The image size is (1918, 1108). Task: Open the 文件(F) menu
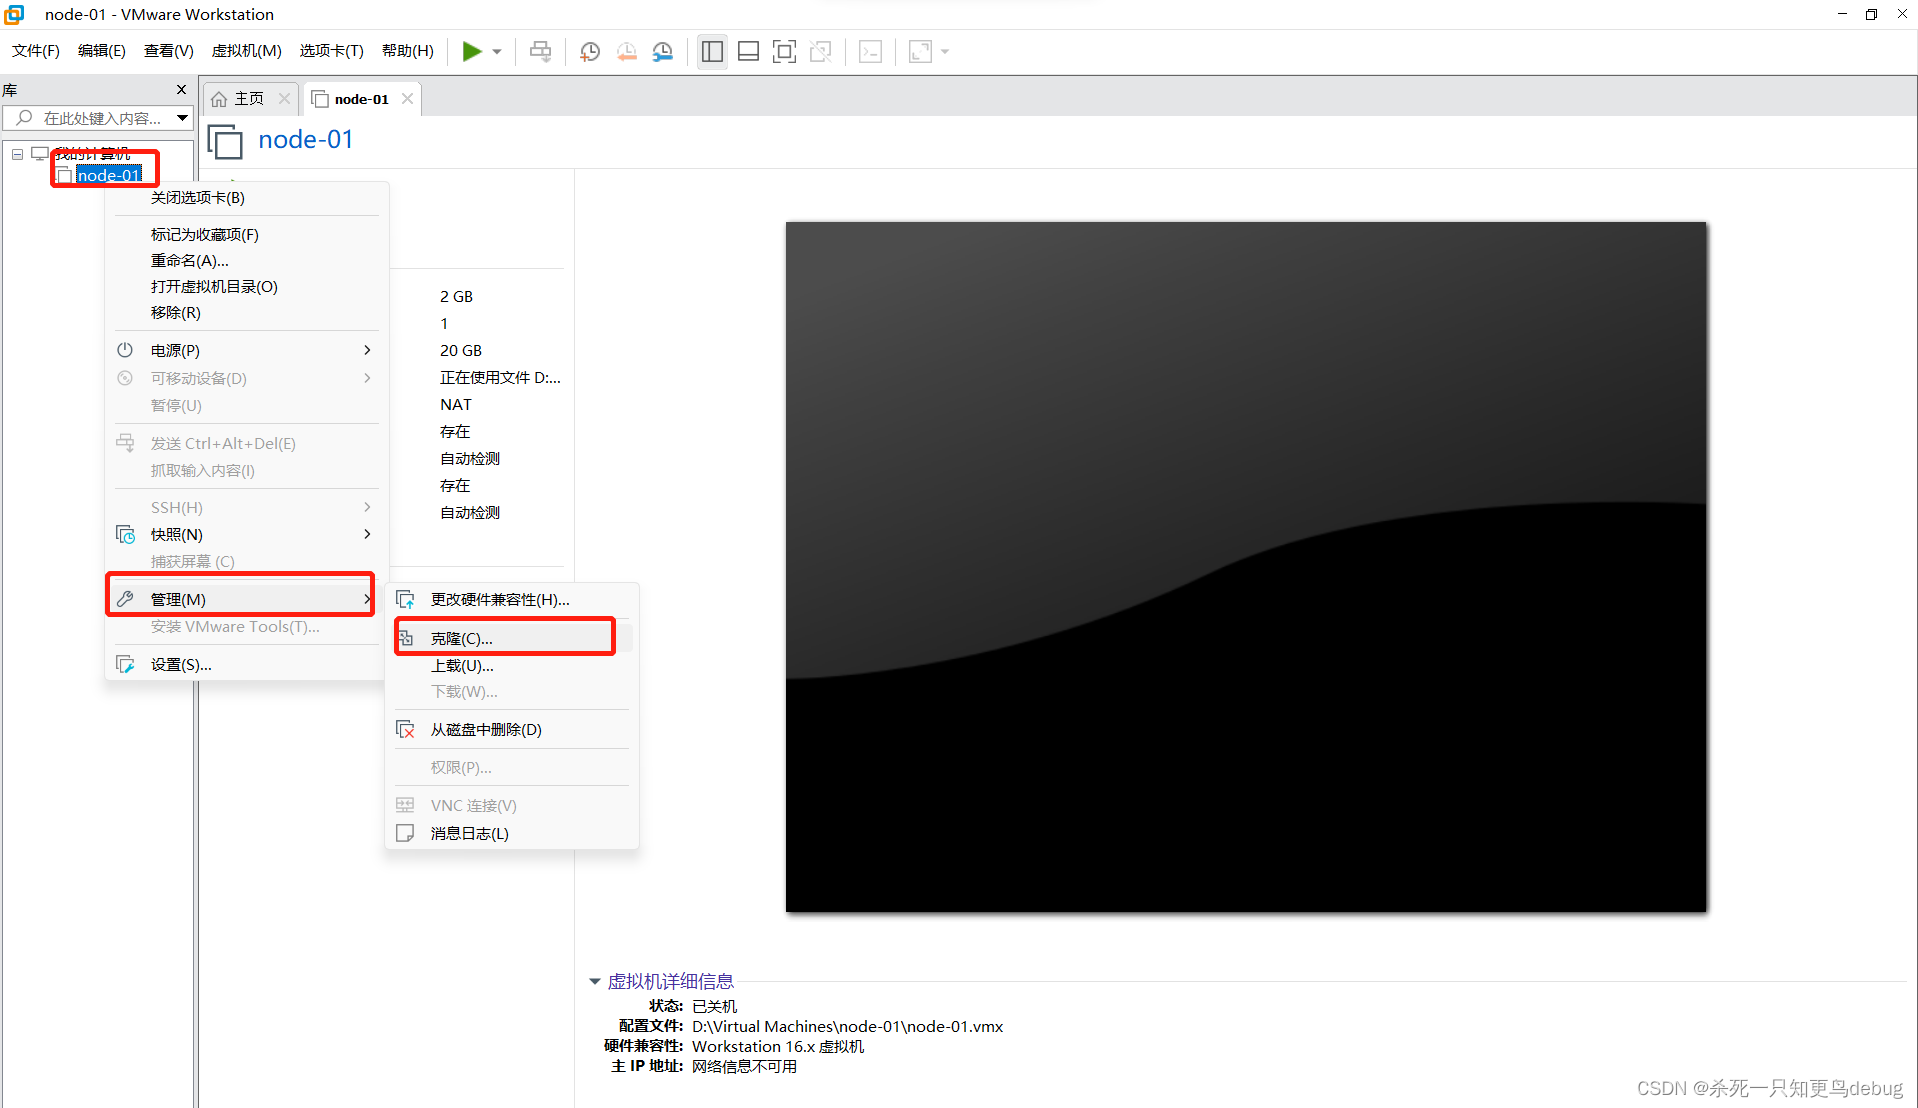36,51
